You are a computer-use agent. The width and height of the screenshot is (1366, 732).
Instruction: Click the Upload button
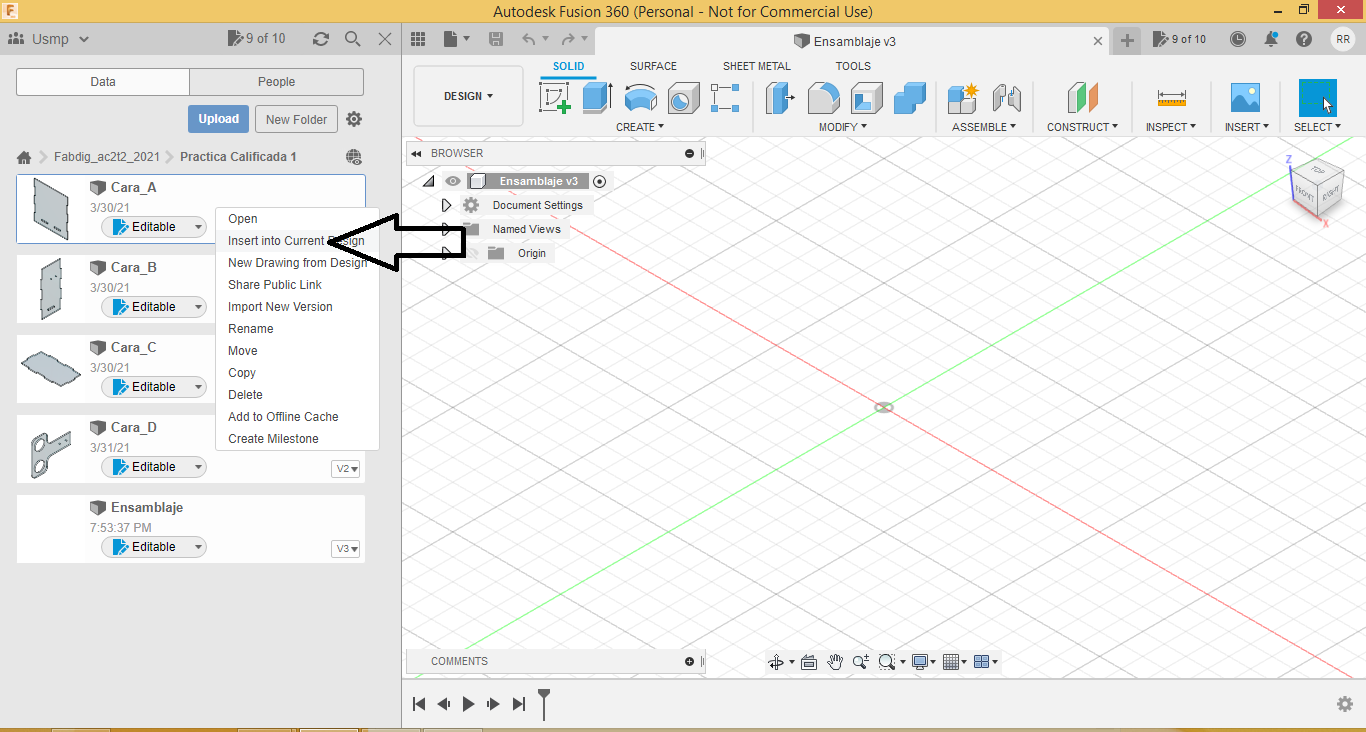pyautogui.click(x=218, y=119)
